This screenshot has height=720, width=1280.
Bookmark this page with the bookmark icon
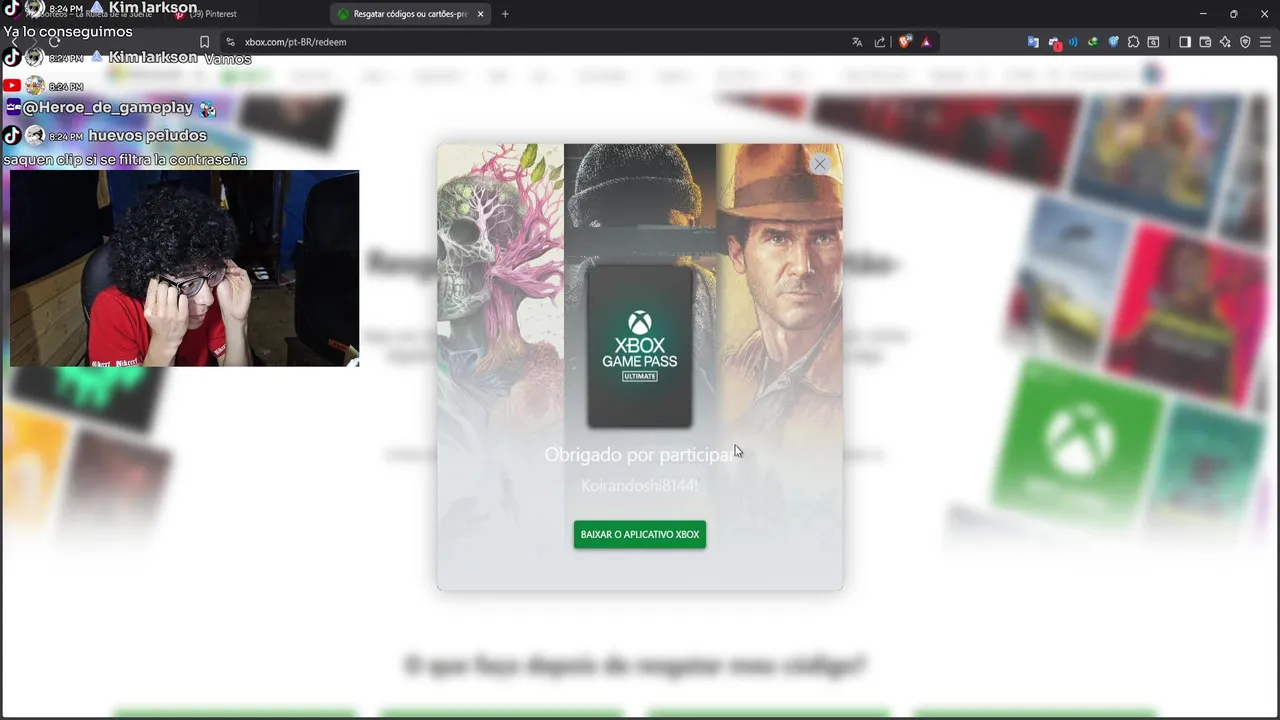204,42
